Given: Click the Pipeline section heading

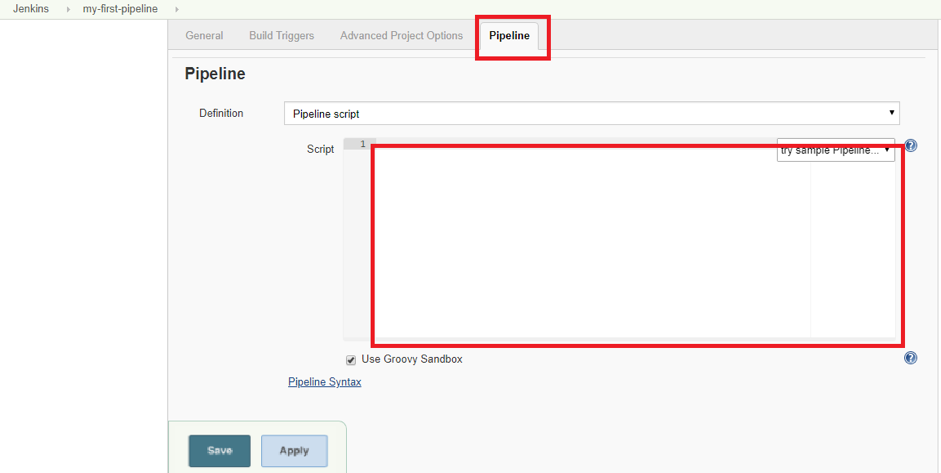Looking at the screenshot, I should (x=215, y=74).
